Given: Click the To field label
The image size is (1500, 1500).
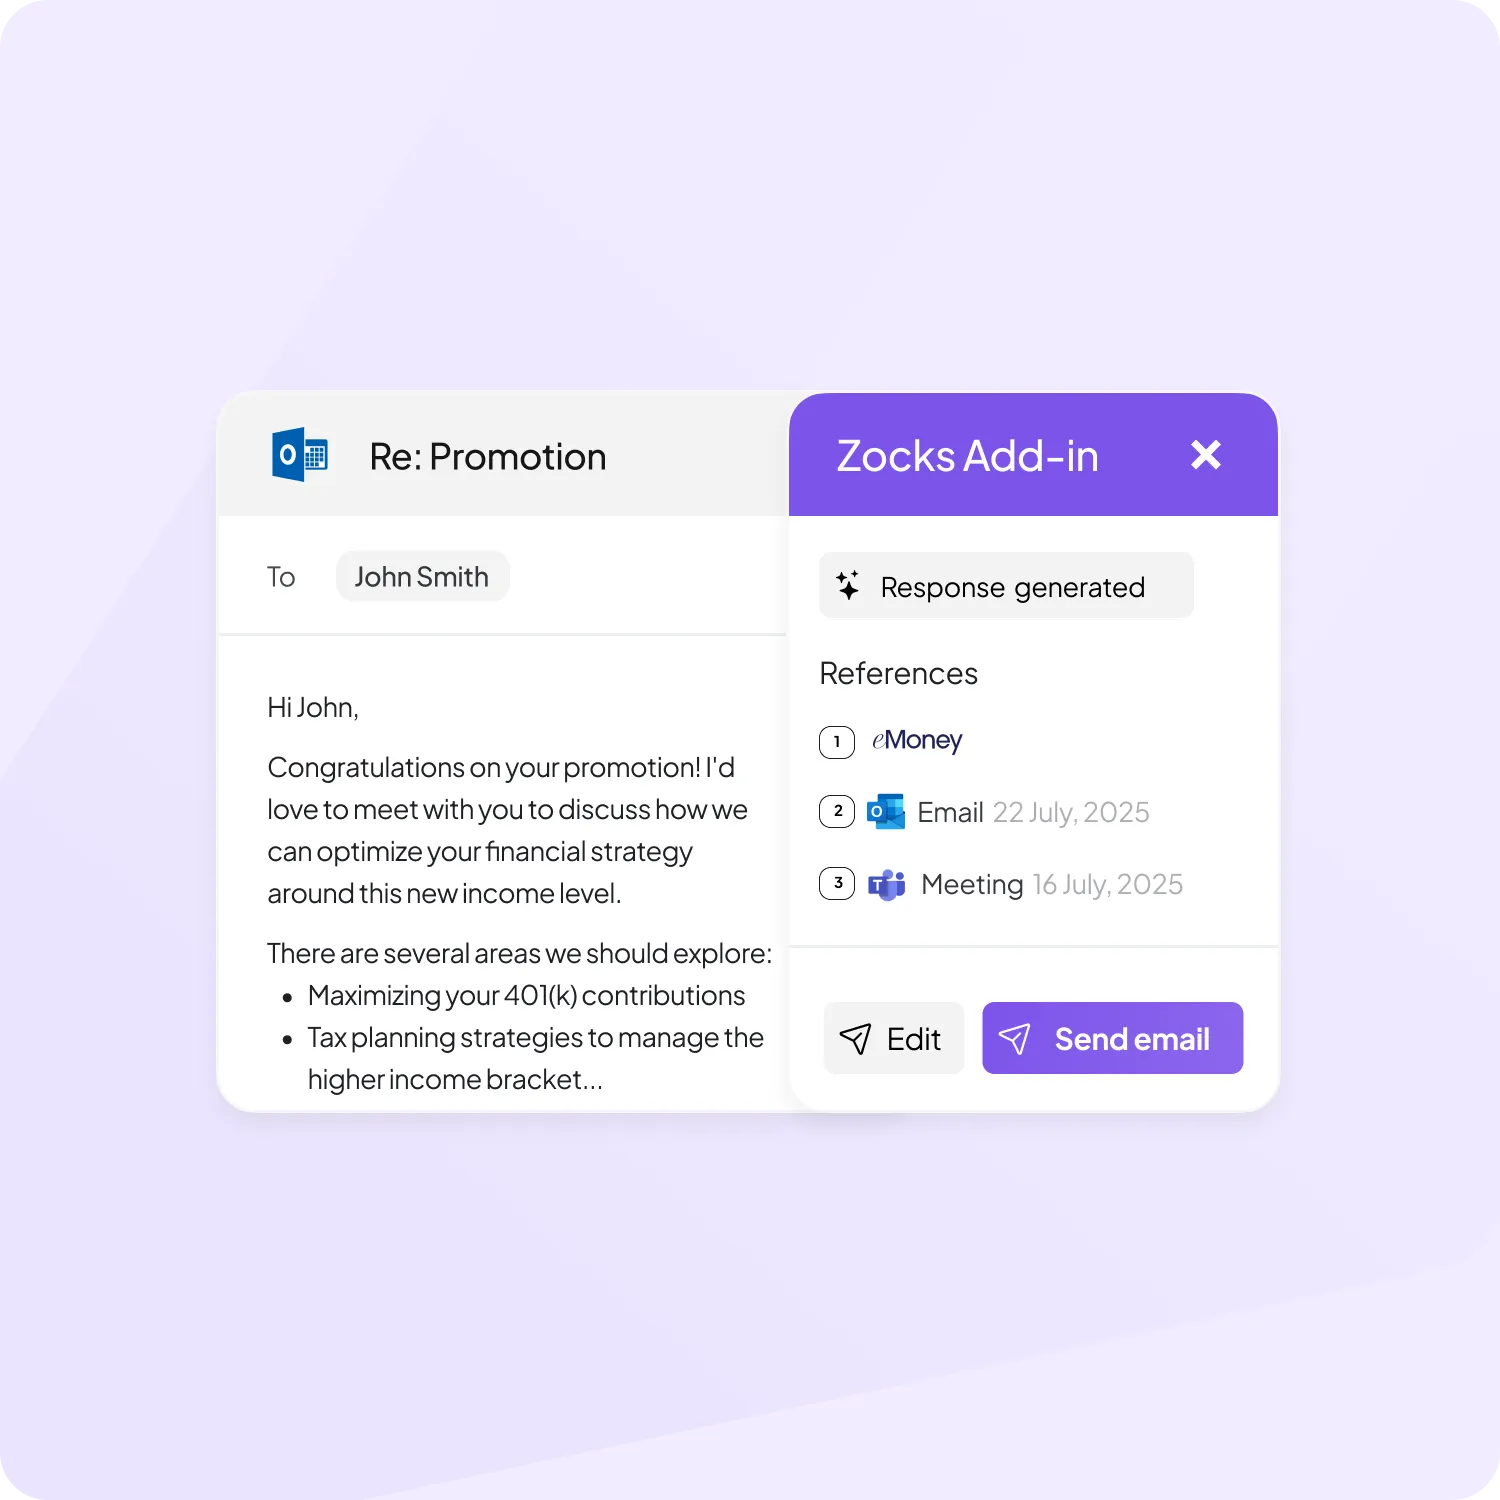Looking at the screenshot, I should tap(281, 577).
